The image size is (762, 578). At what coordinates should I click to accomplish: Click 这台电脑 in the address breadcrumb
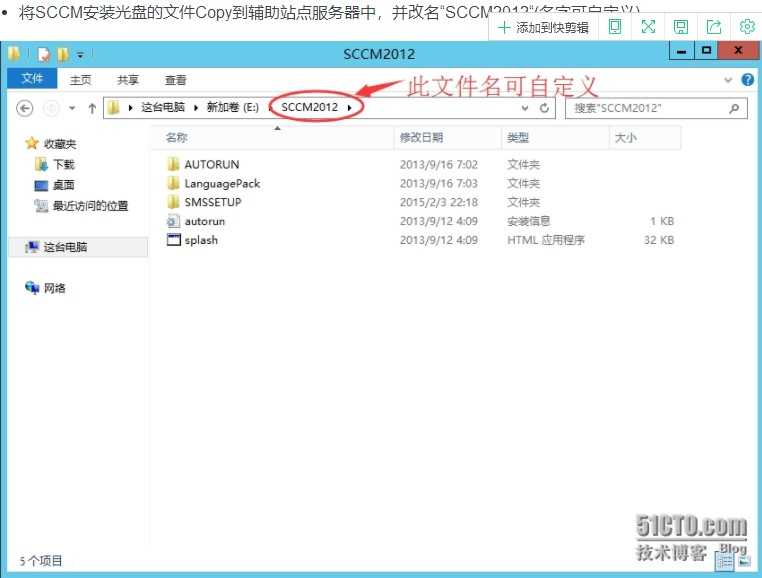point(163,107)
